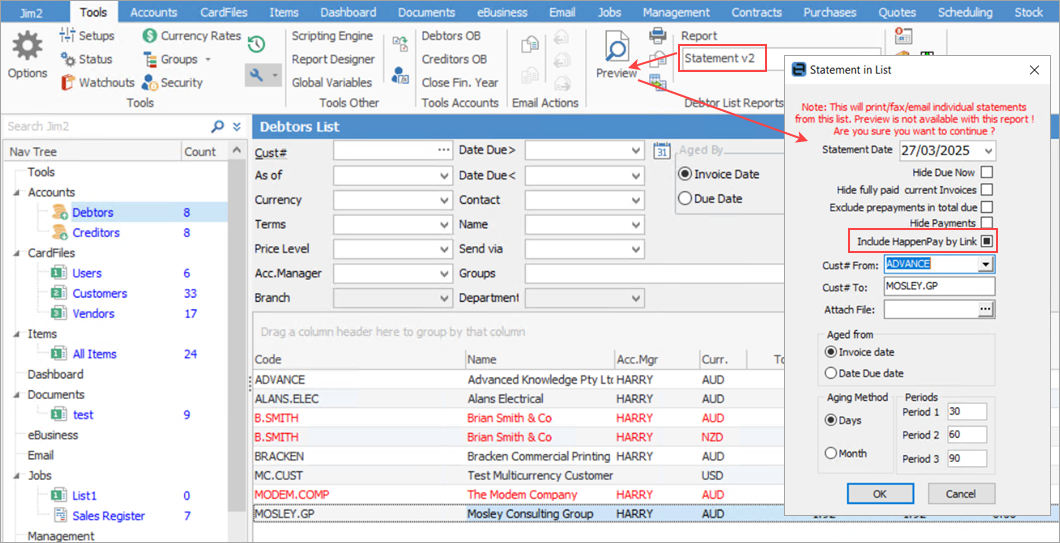
Task: Open the Purchases ribbon tab
Action: pyautogui.click(x=829, y=13)
